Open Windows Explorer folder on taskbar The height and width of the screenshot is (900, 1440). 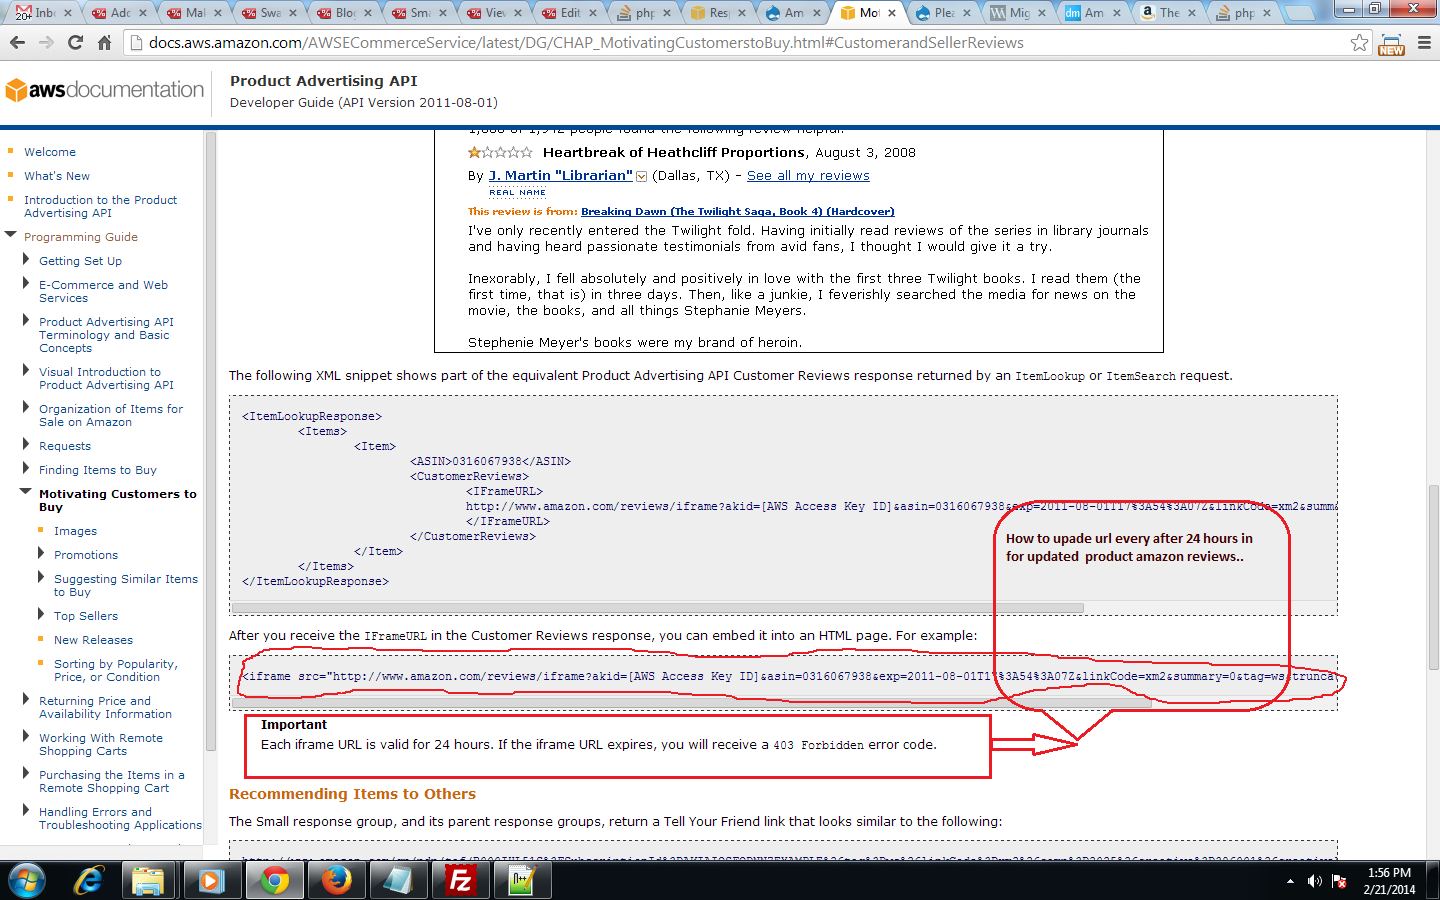(x=149, y=880)
